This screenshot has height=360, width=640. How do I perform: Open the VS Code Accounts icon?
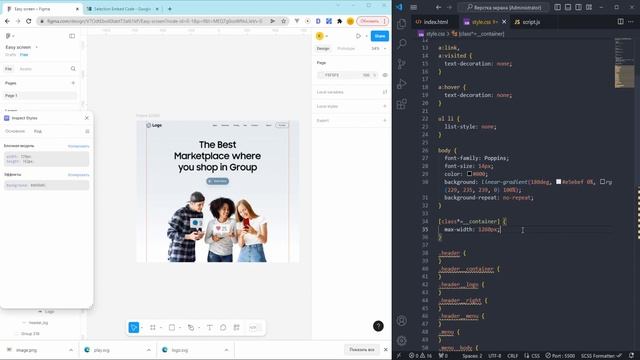coord(402,321)
